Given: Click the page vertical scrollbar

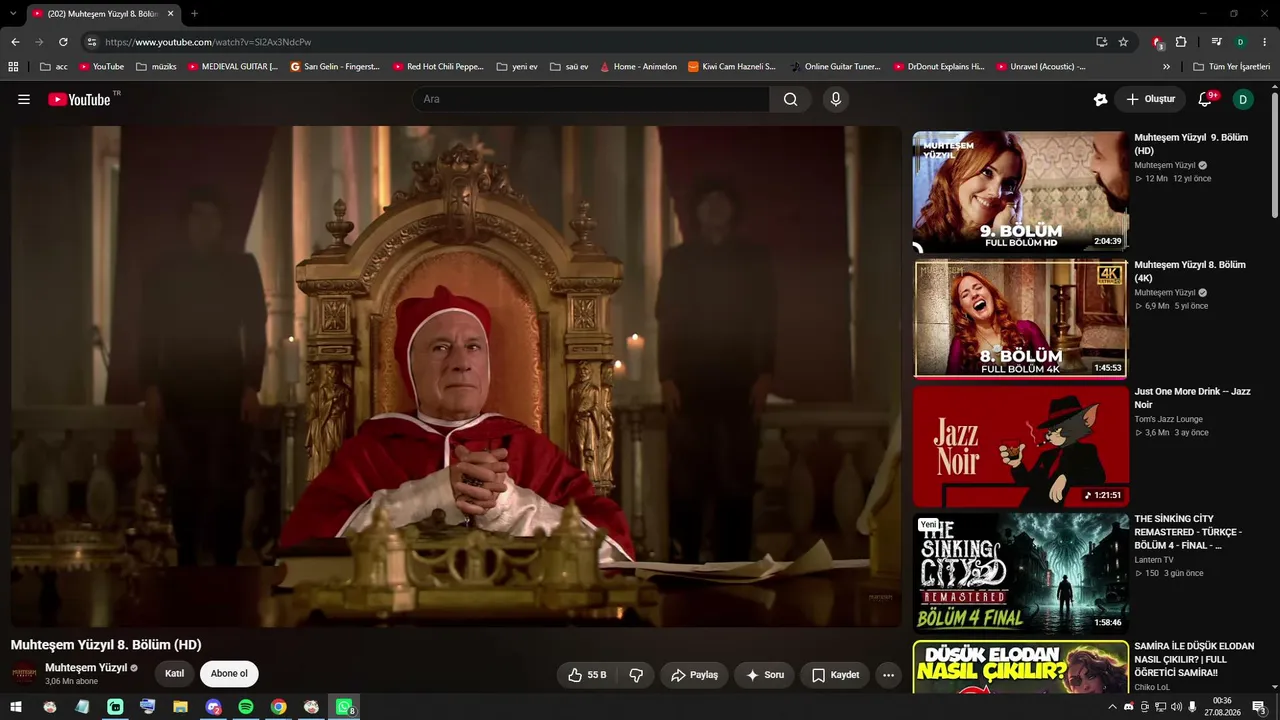Looking at the screenshot, I should point(1275,155).
